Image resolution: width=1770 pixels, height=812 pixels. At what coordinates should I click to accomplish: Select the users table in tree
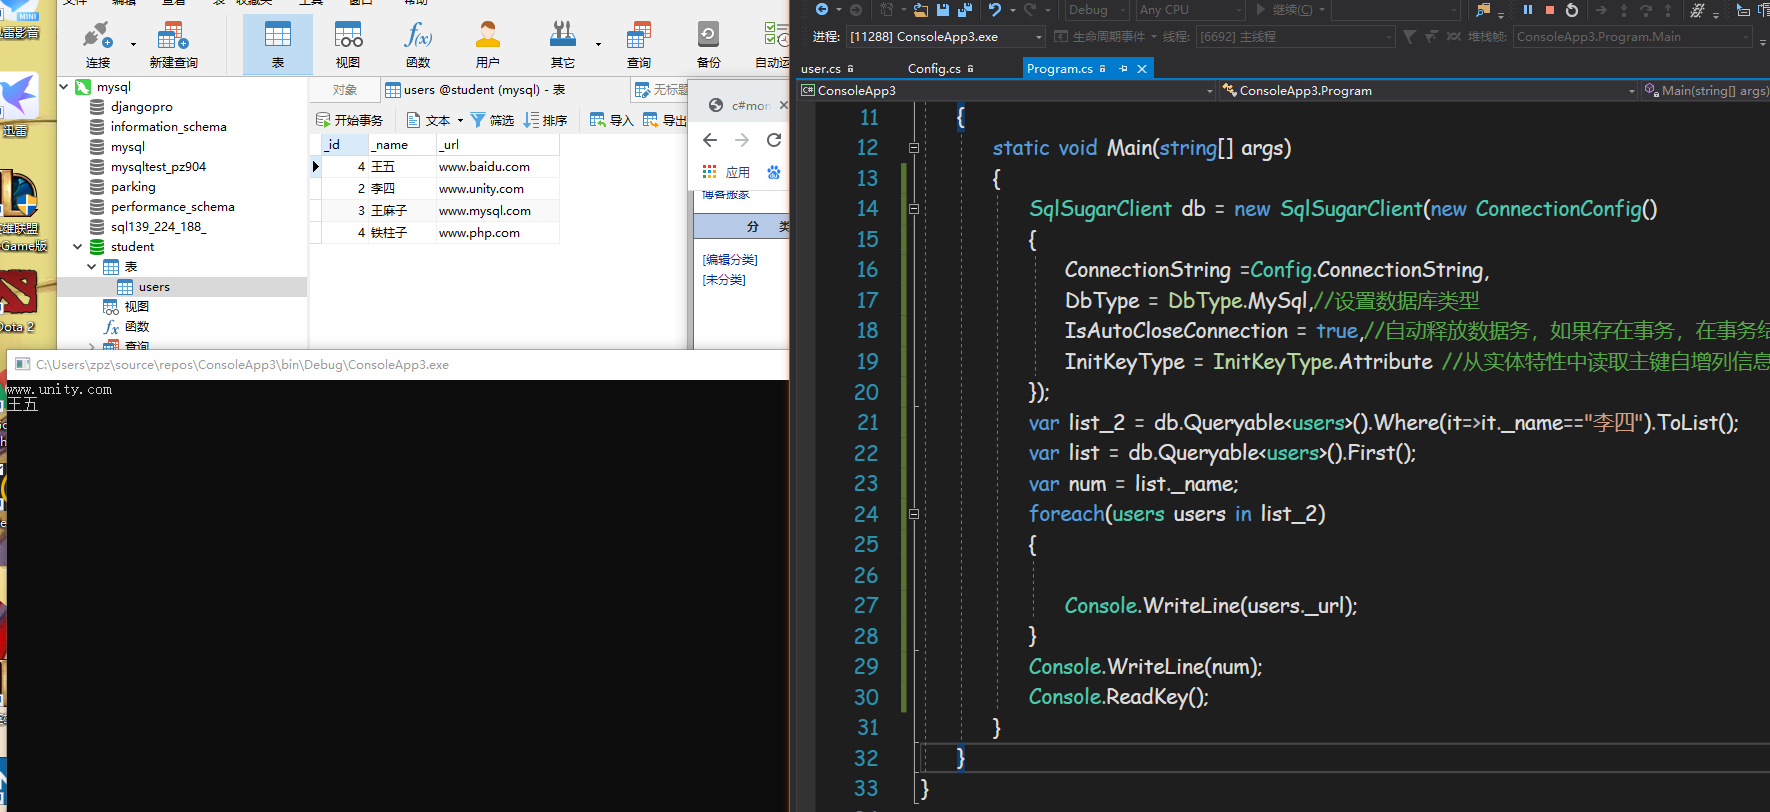[154, 287]
